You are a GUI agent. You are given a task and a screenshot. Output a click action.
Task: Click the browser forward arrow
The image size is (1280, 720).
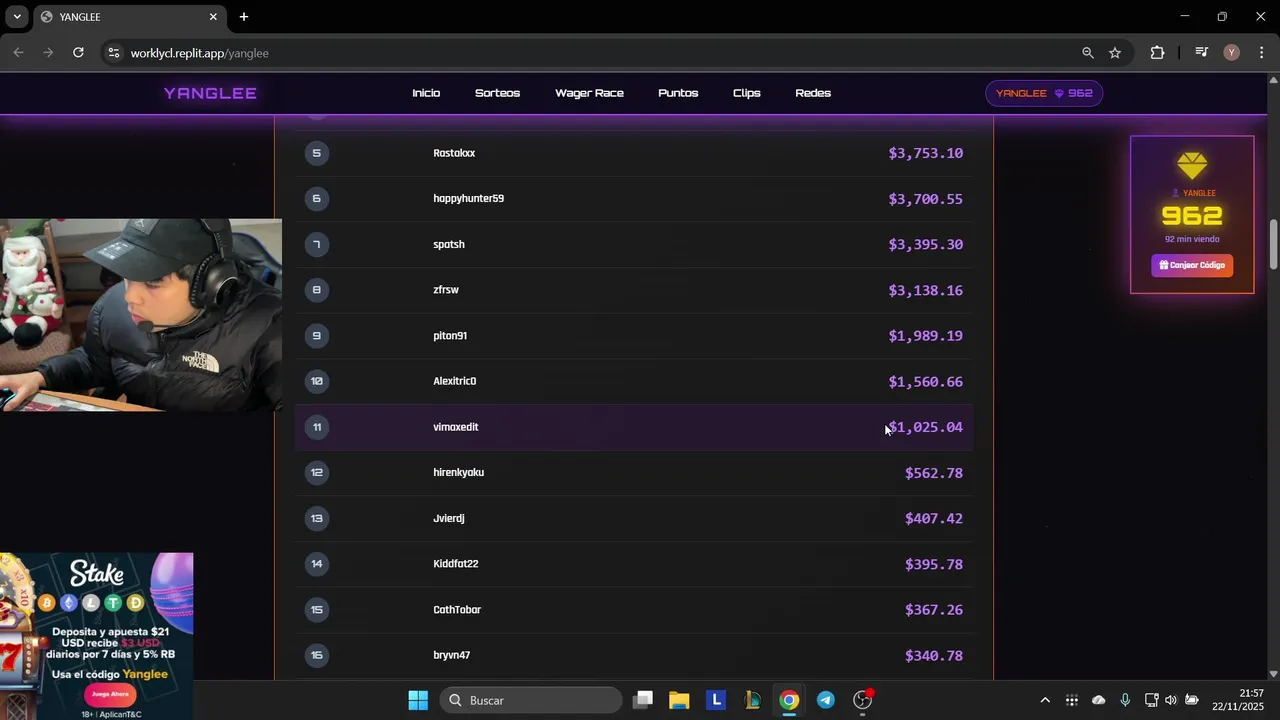click(x=48, y=53)
